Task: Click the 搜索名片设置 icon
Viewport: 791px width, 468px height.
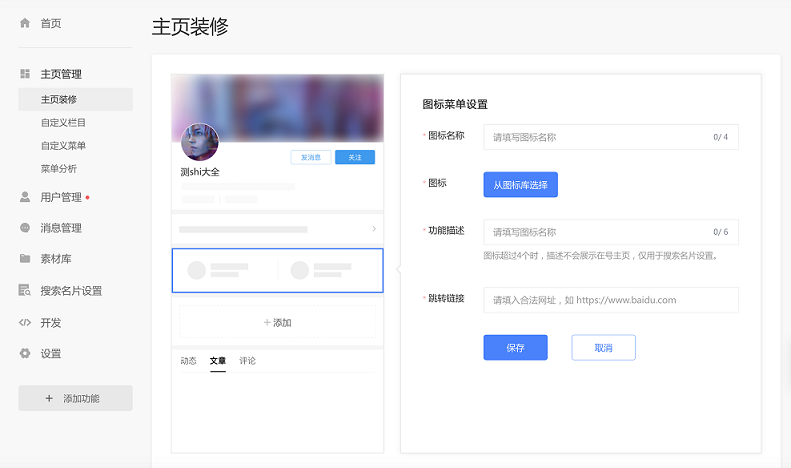Action: point(25,291)
